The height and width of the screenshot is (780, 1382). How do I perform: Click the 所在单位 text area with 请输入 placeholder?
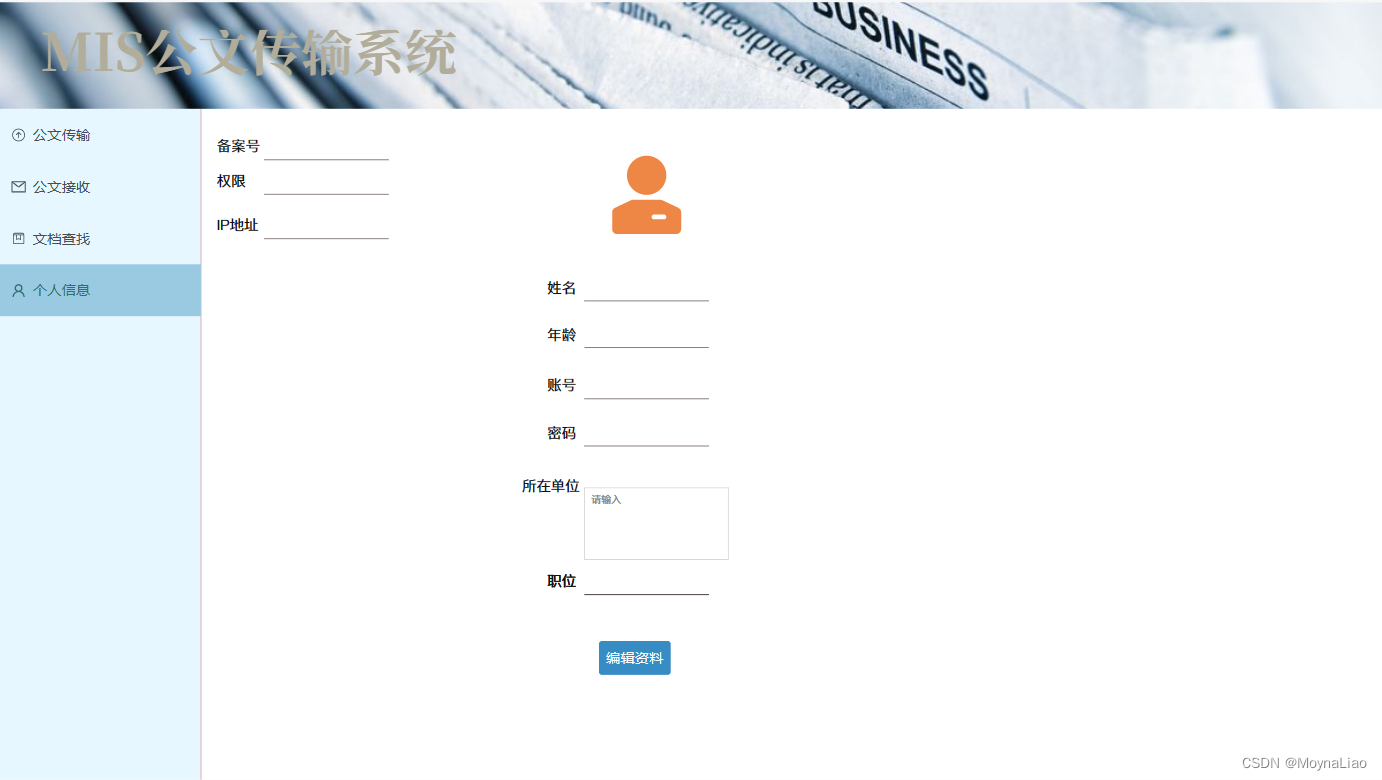(656, 522)
